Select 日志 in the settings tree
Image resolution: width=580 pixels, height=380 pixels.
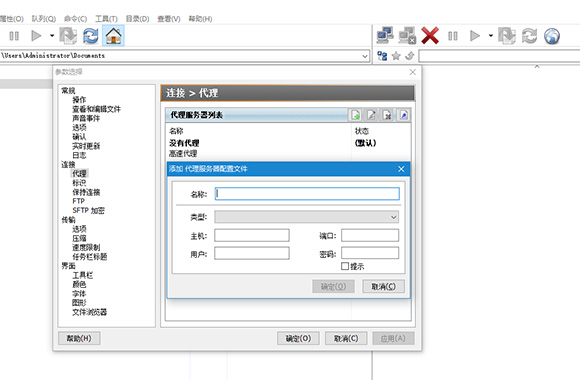click(x=79, y=155)
